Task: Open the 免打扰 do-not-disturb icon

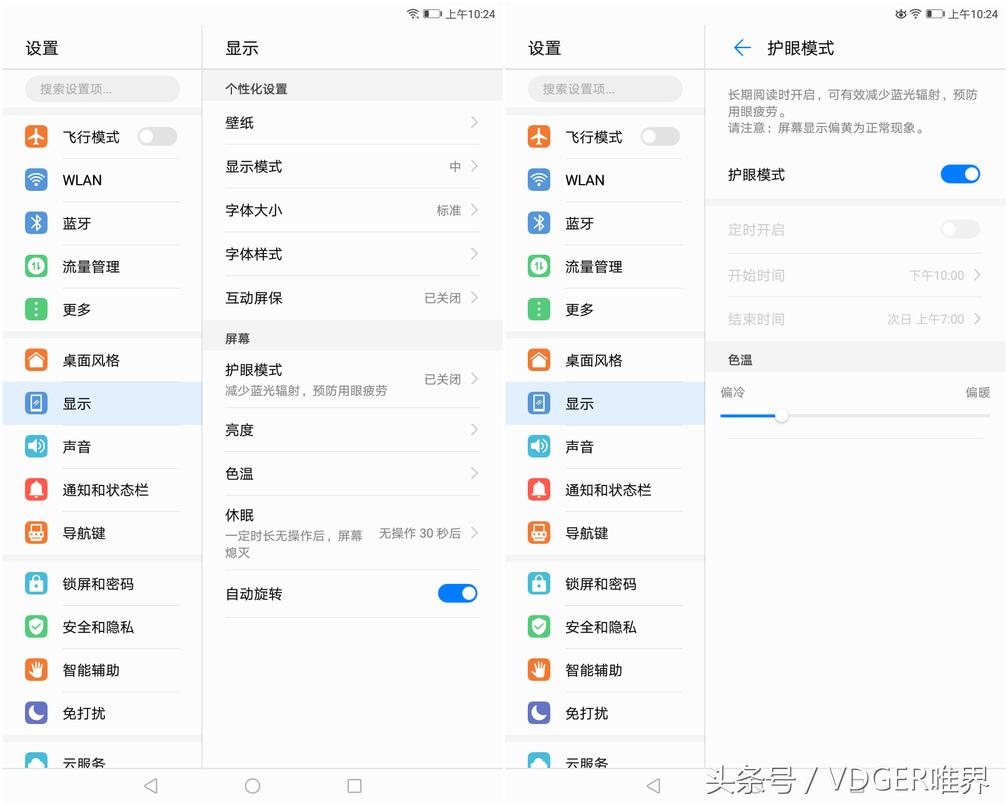Action: click(x=37, y=714)
